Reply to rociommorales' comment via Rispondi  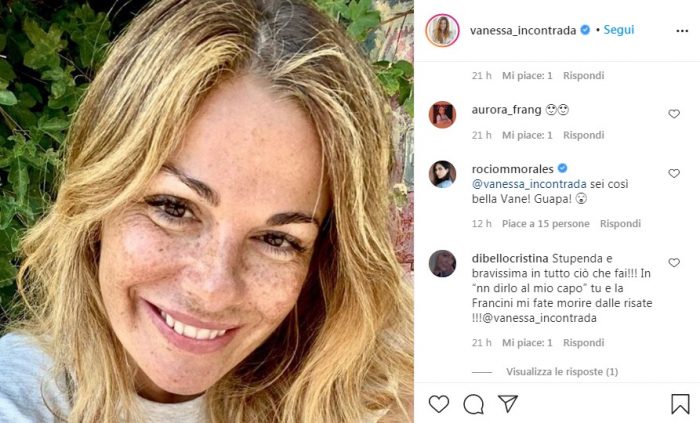point(620,224)
